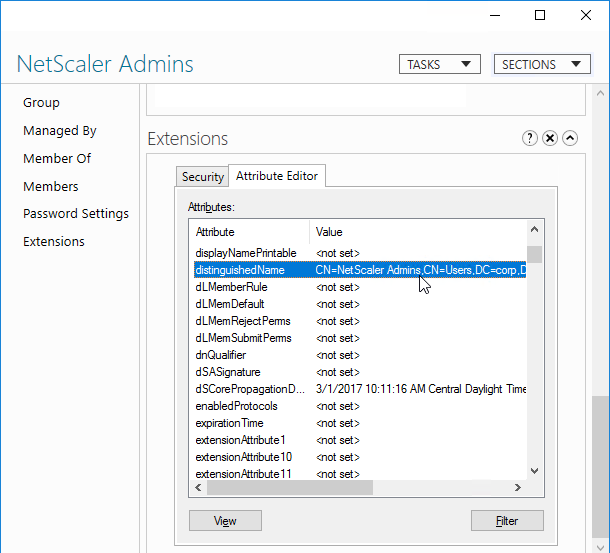Screen dimensions: 610x553
Task: Minimize the NetScaler Admins window
Action: pyautogui.click(x=495, y=16)
